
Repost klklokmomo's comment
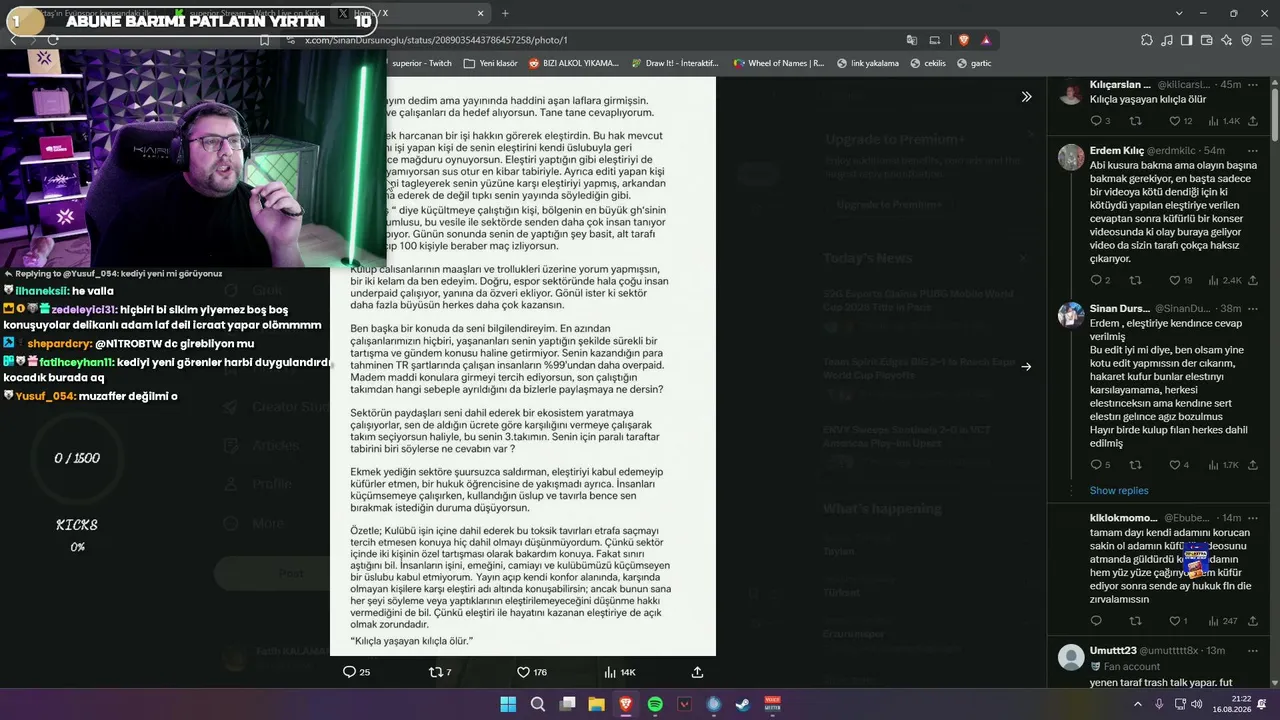coord(1135,621)
